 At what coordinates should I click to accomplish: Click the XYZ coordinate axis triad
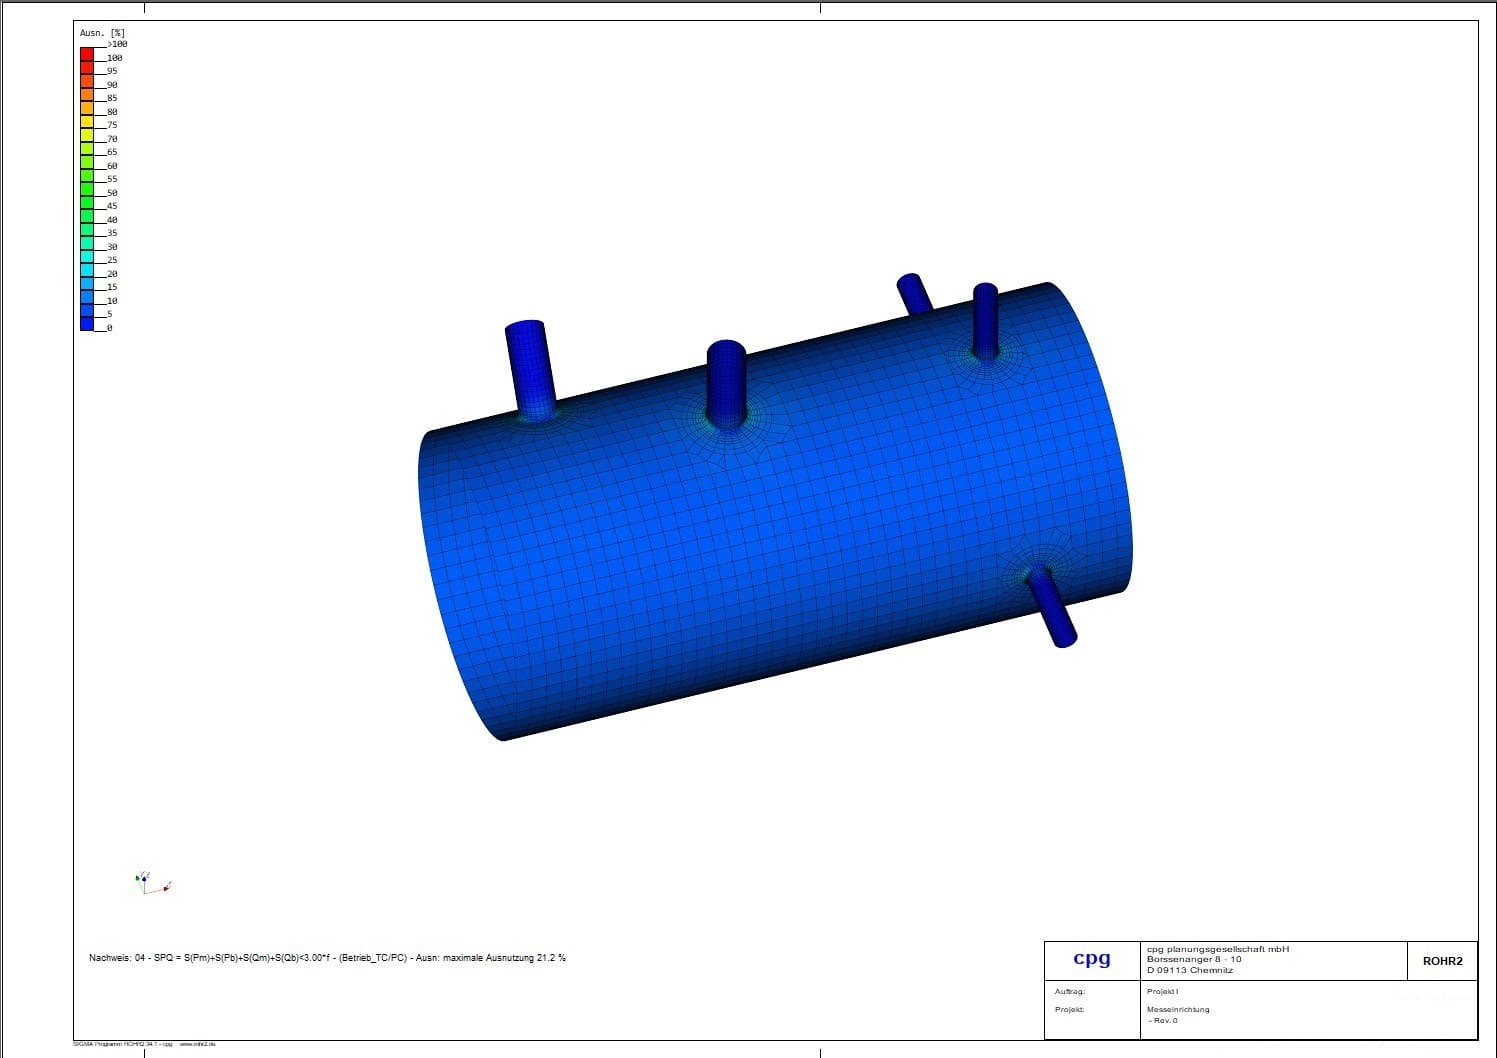click(x=152, y=882)
